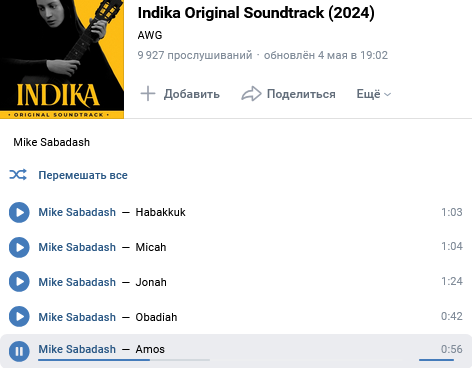Screen dimensions: 472x368
Task: Play the track Obadiah
Action: click(19, 317)
